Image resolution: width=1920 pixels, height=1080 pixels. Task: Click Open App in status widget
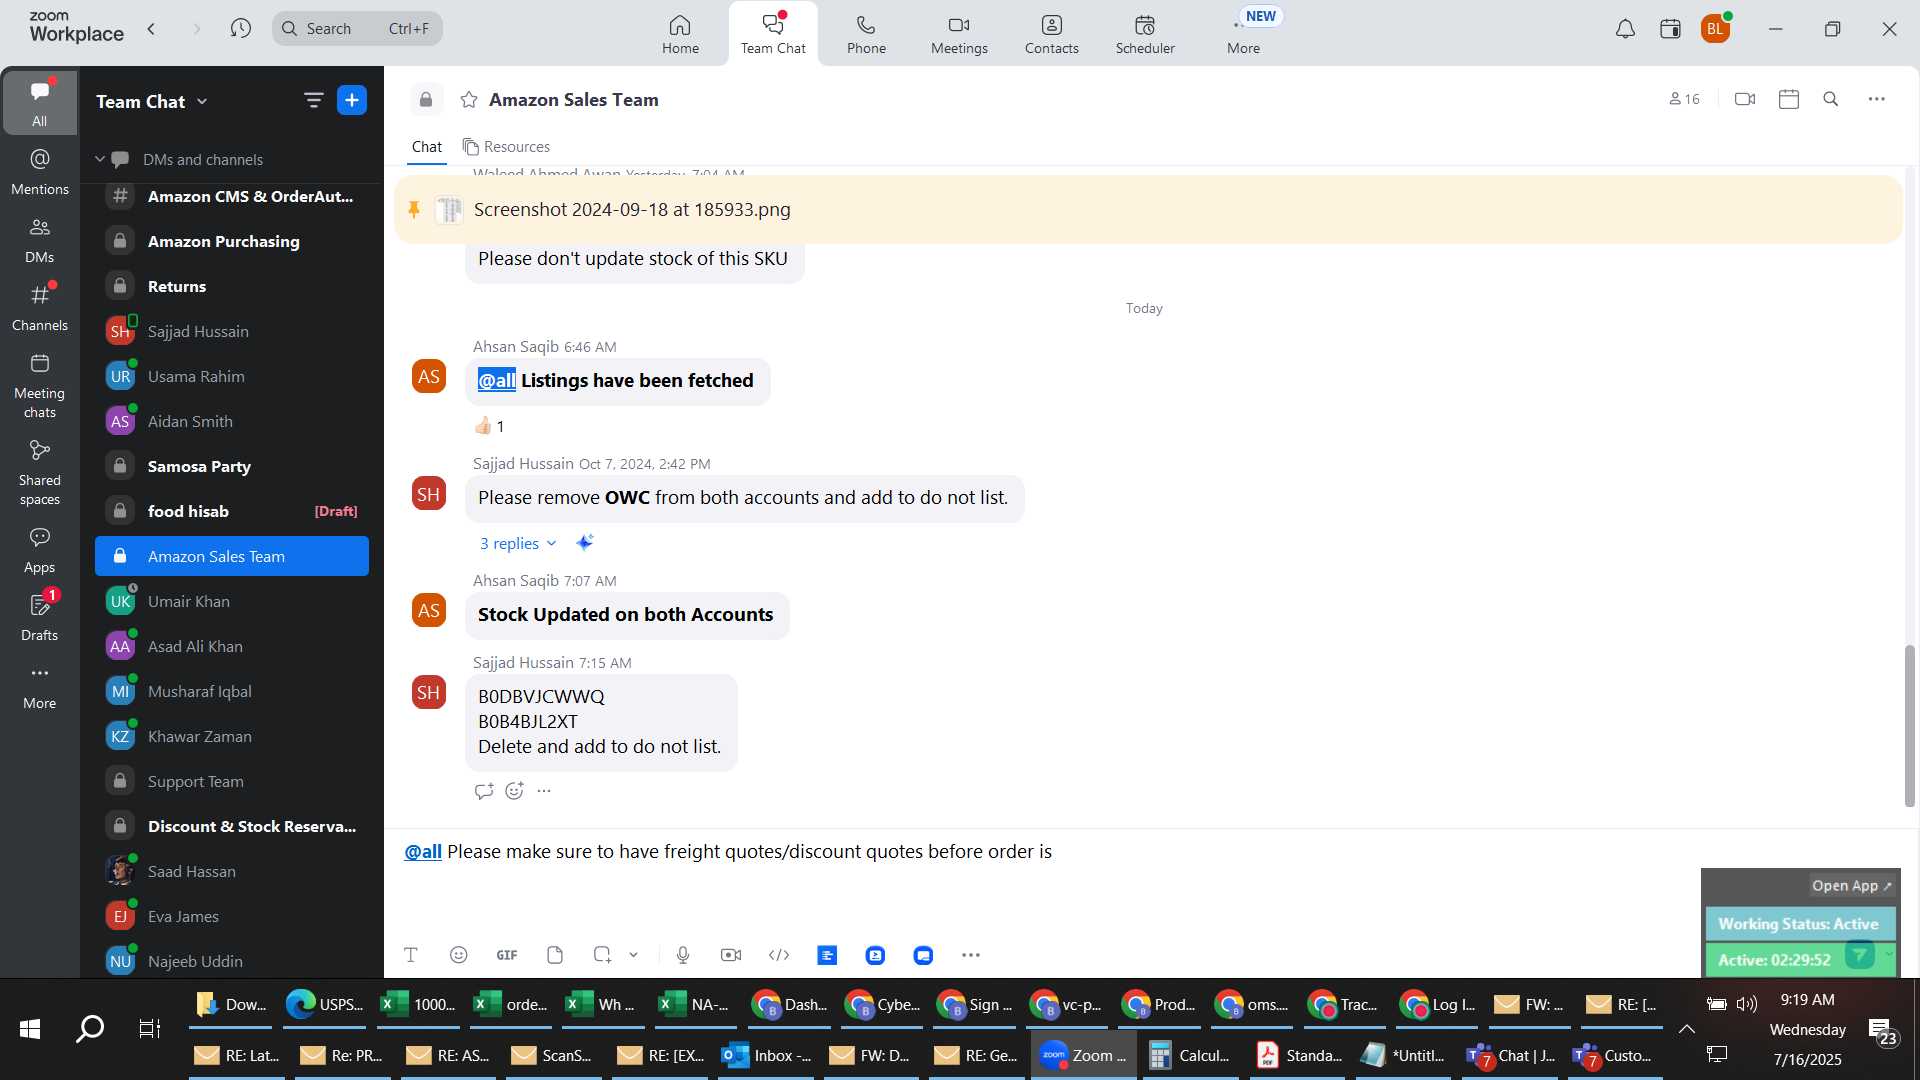pyautogui.click(x=1852, y=886)
